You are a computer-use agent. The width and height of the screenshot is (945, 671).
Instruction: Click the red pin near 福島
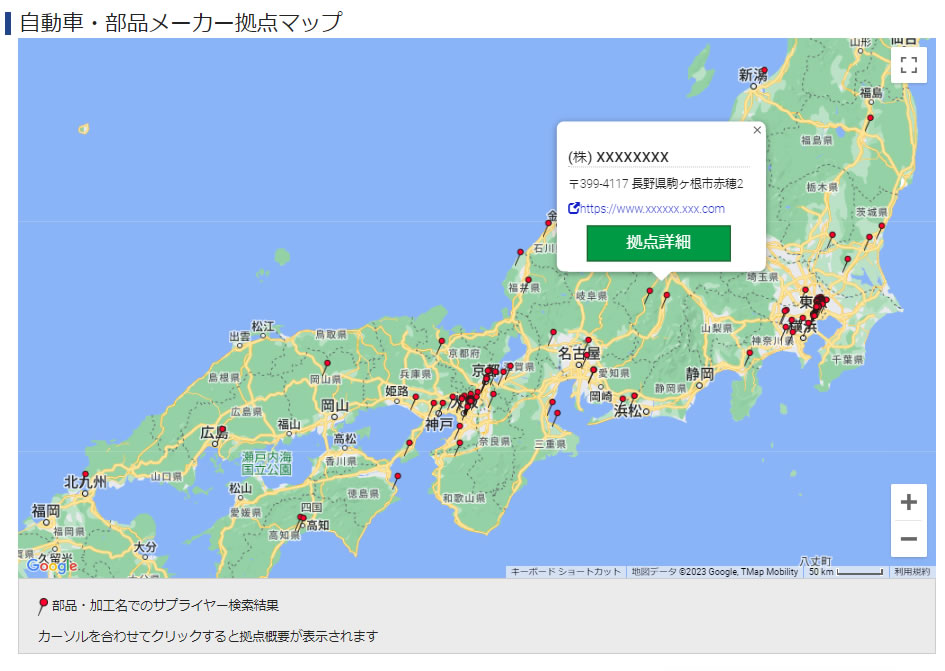(870, 118)
